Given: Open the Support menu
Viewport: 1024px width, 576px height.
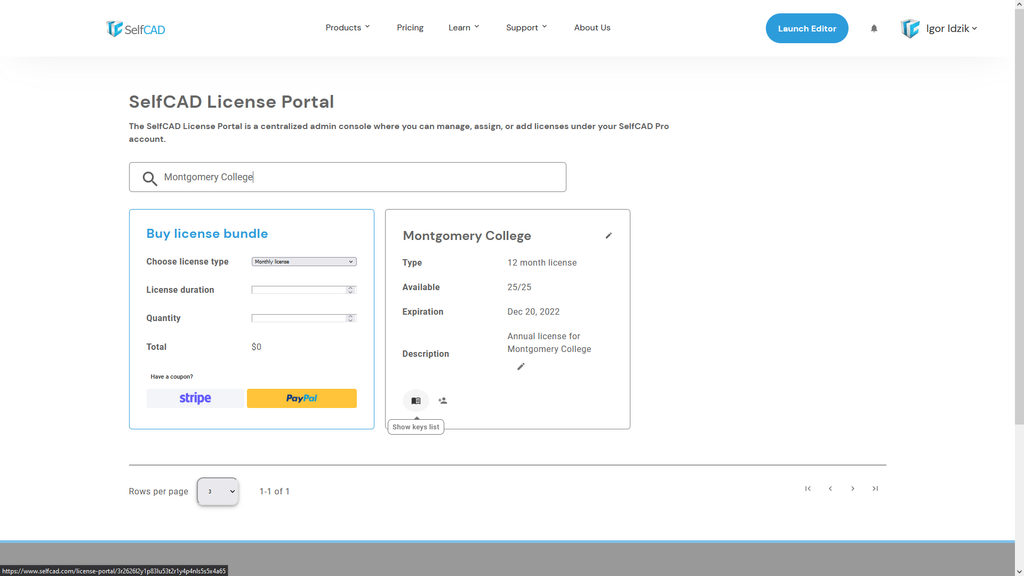Looking at the screenshot, I should click(526, 27).
